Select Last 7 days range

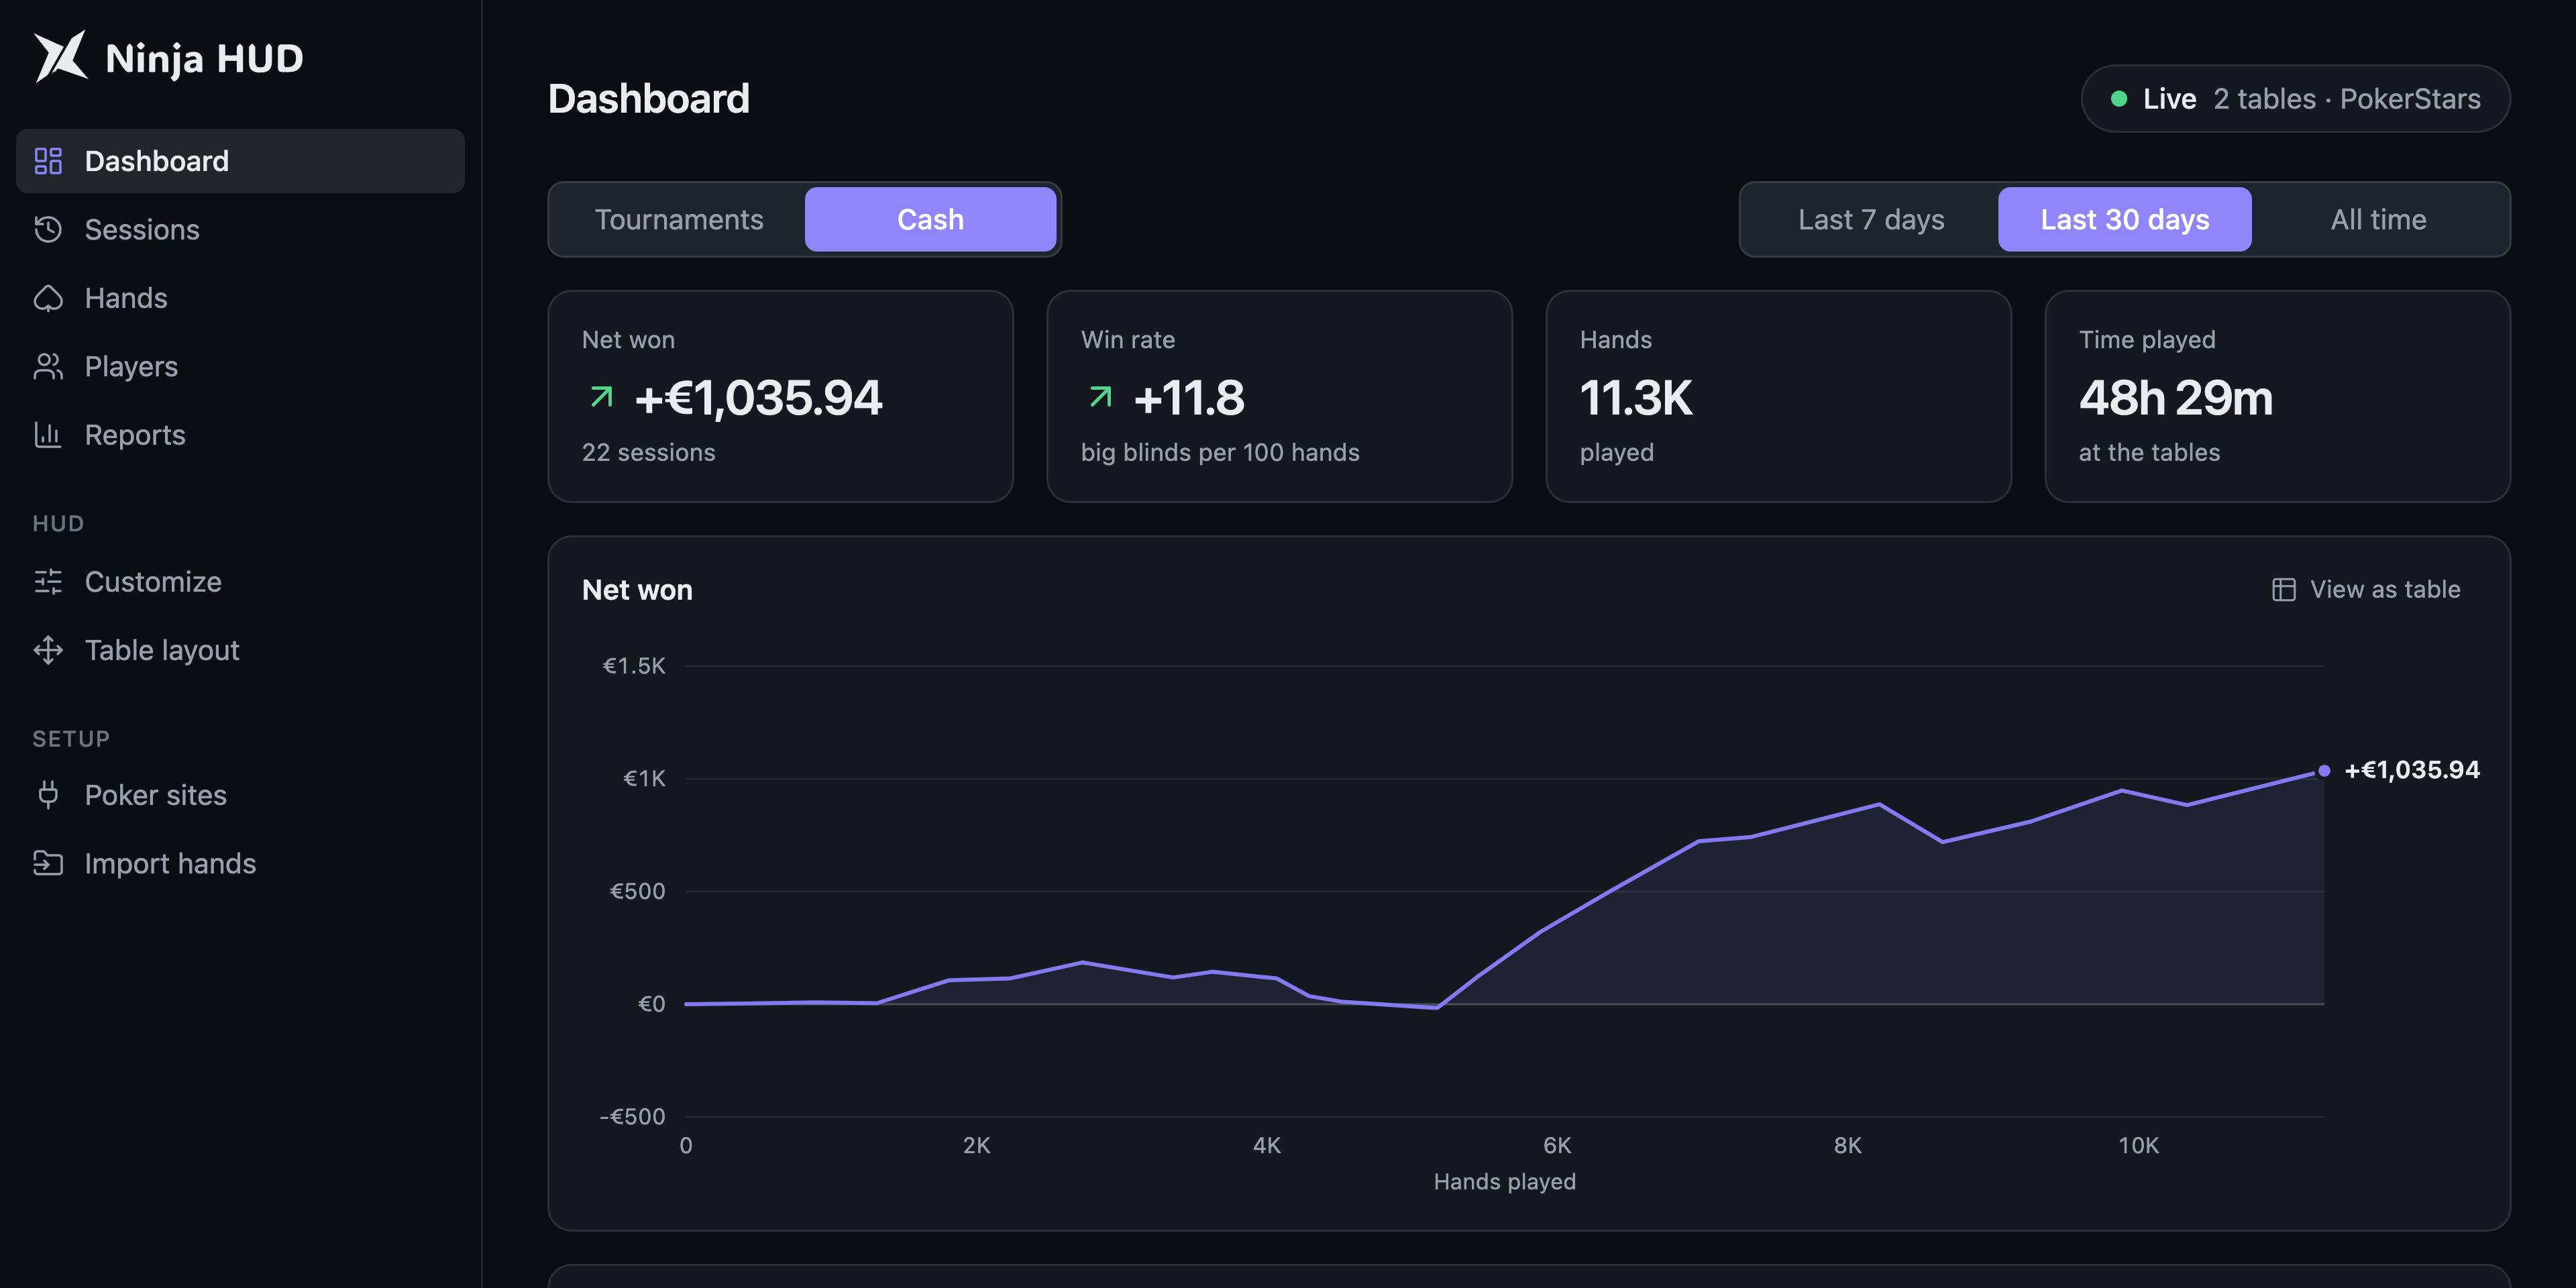(1871, 219)
